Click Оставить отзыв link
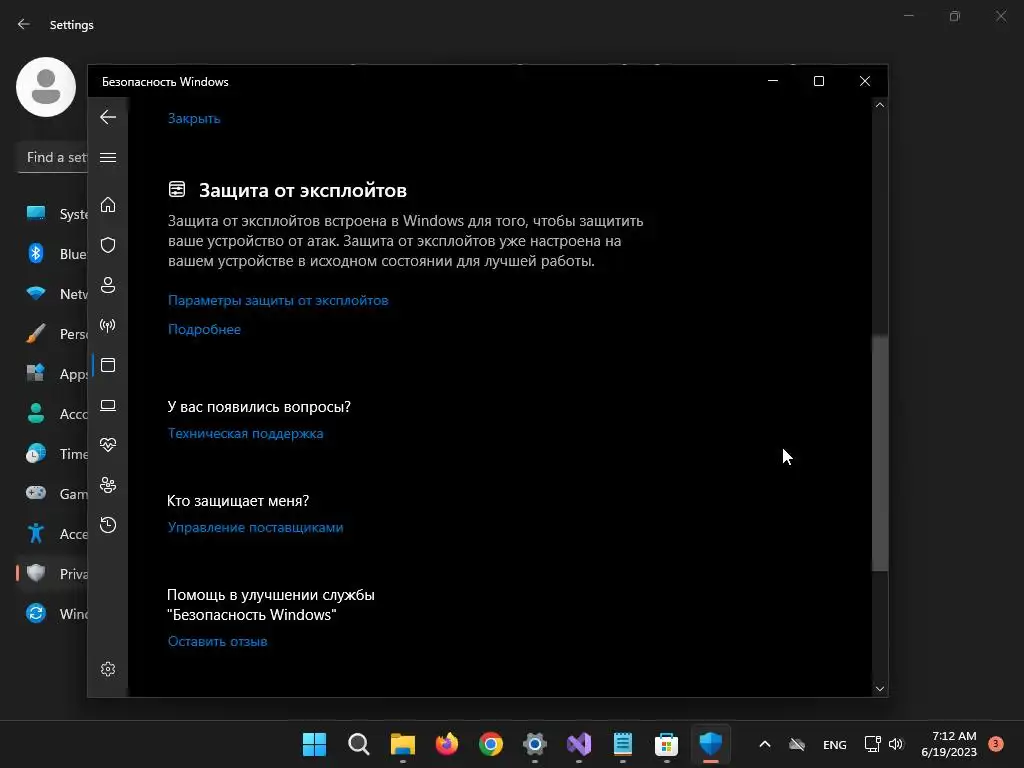Image resolution: width=1024 pixels, height=768 pixels. (217, 641)
